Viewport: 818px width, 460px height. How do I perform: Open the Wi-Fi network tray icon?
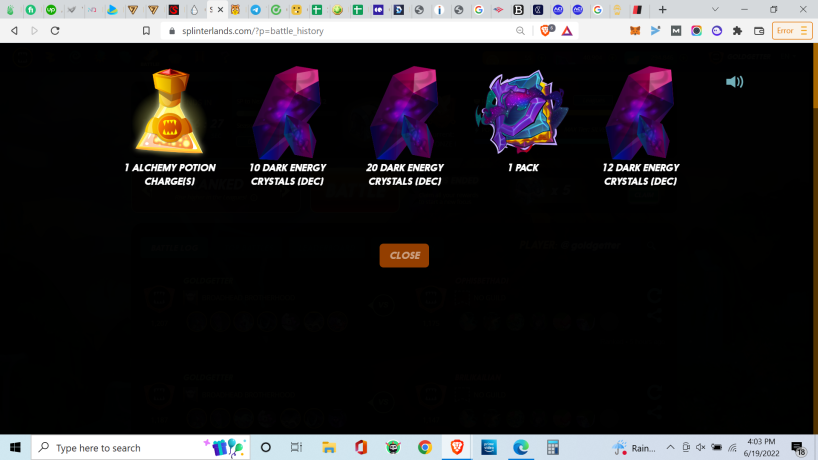pyautogui.click(x=732, y=447)
